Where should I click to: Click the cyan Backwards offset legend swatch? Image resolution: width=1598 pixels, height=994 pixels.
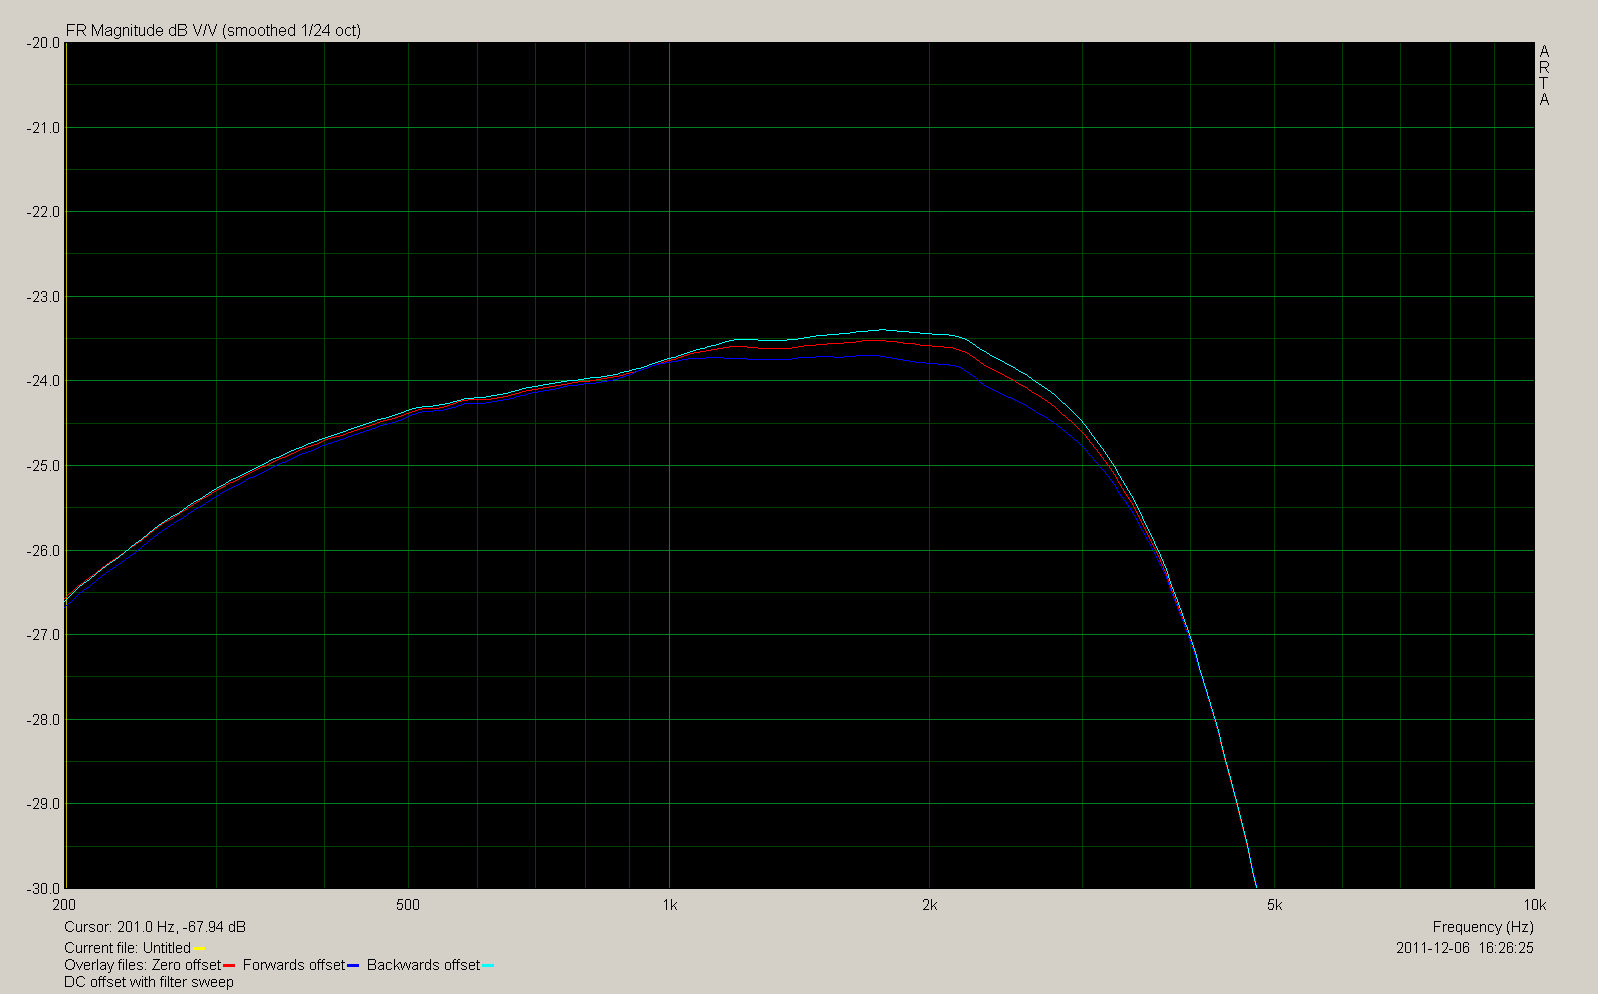pyautogui.click(x=488, y=966)
